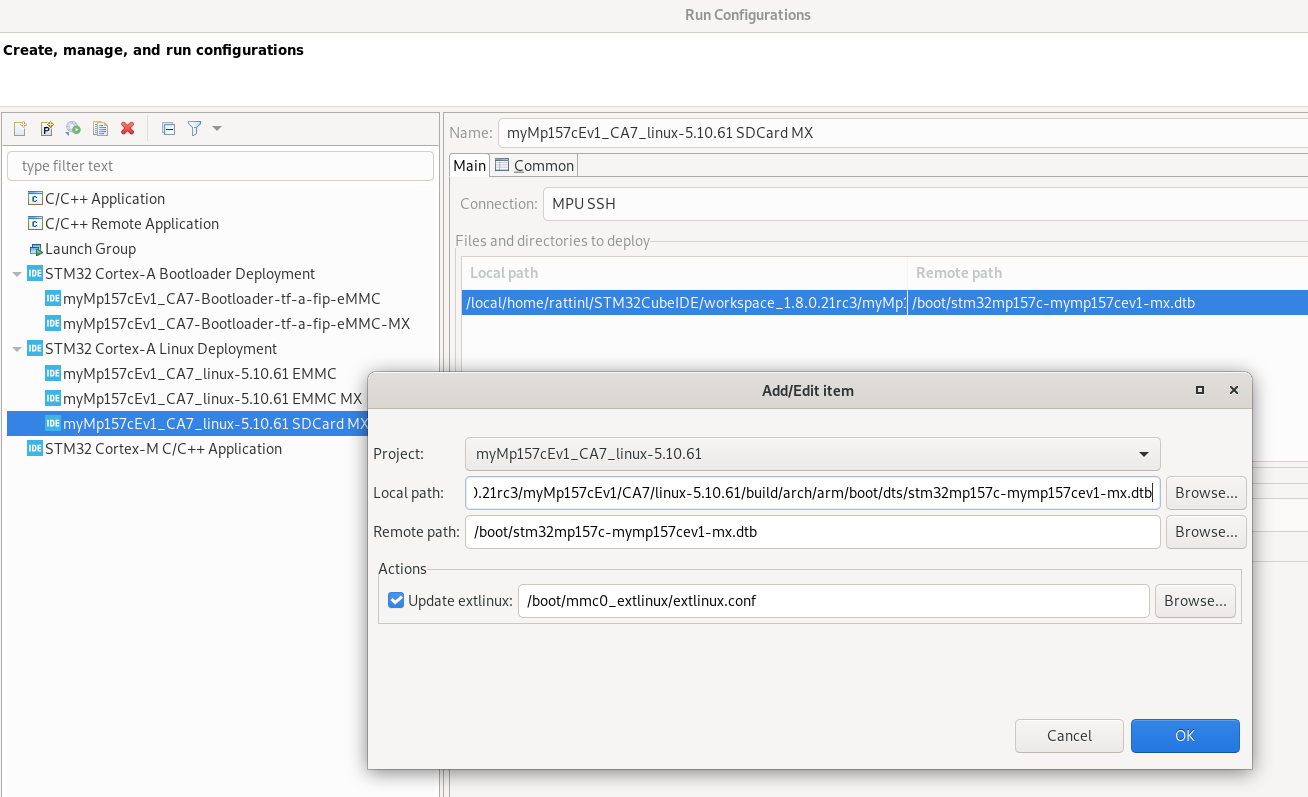Click Cancel in Add/Edit item dialog
The width and height of the screenshot is (1308, 797).
coord(1069,736)
